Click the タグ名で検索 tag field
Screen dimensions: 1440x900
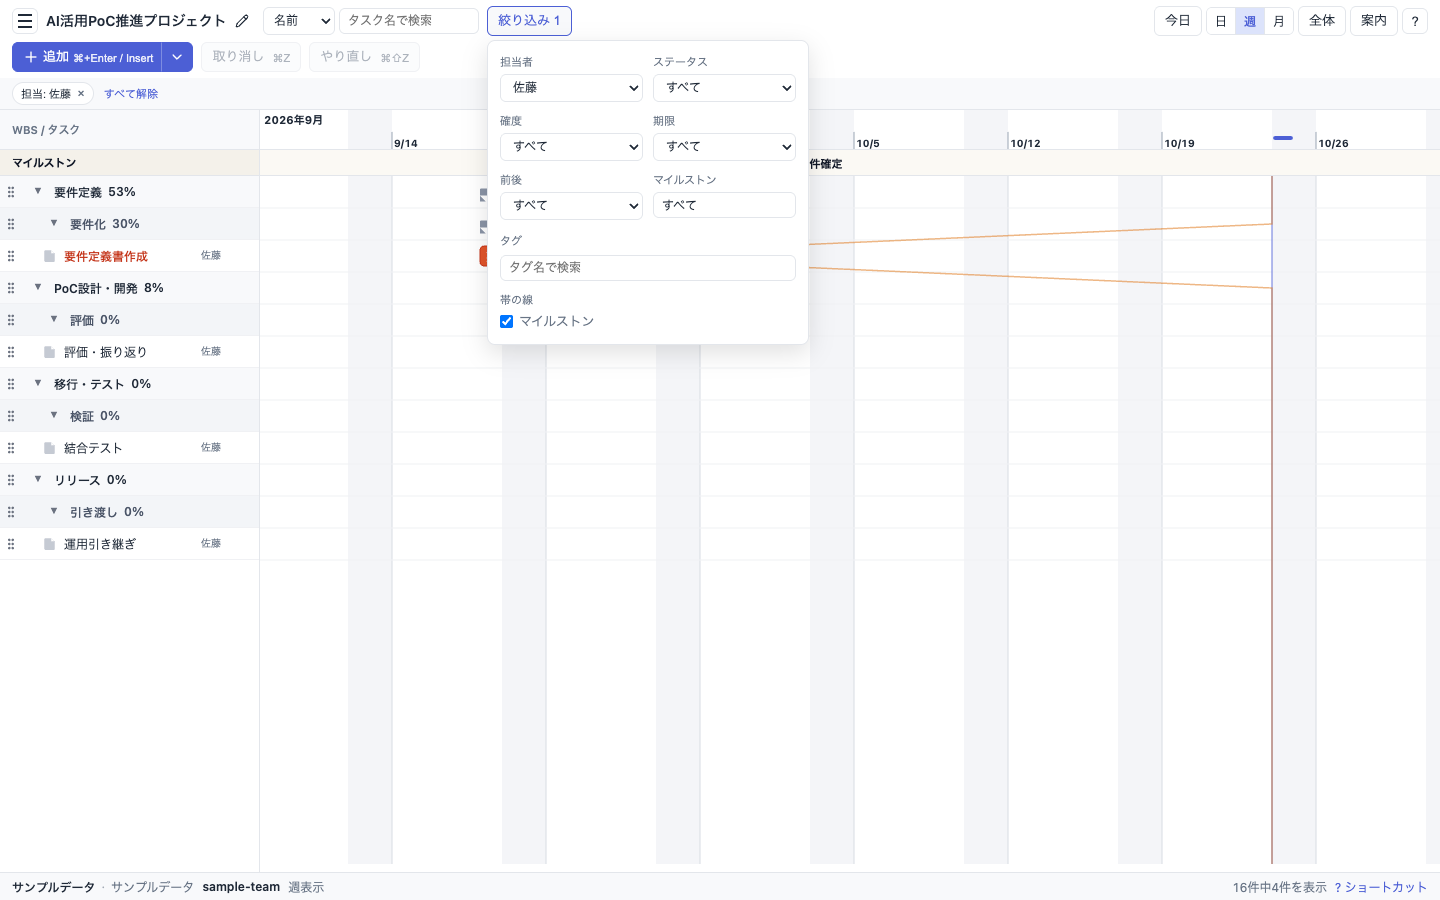point(648,268)
